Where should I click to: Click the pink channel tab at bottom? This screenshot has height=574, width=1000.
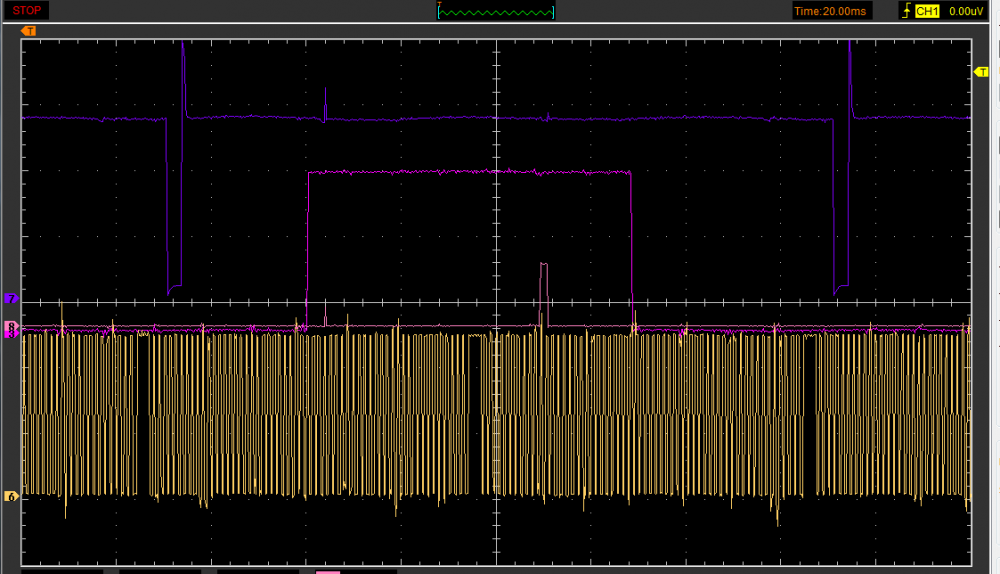[328, 571]
